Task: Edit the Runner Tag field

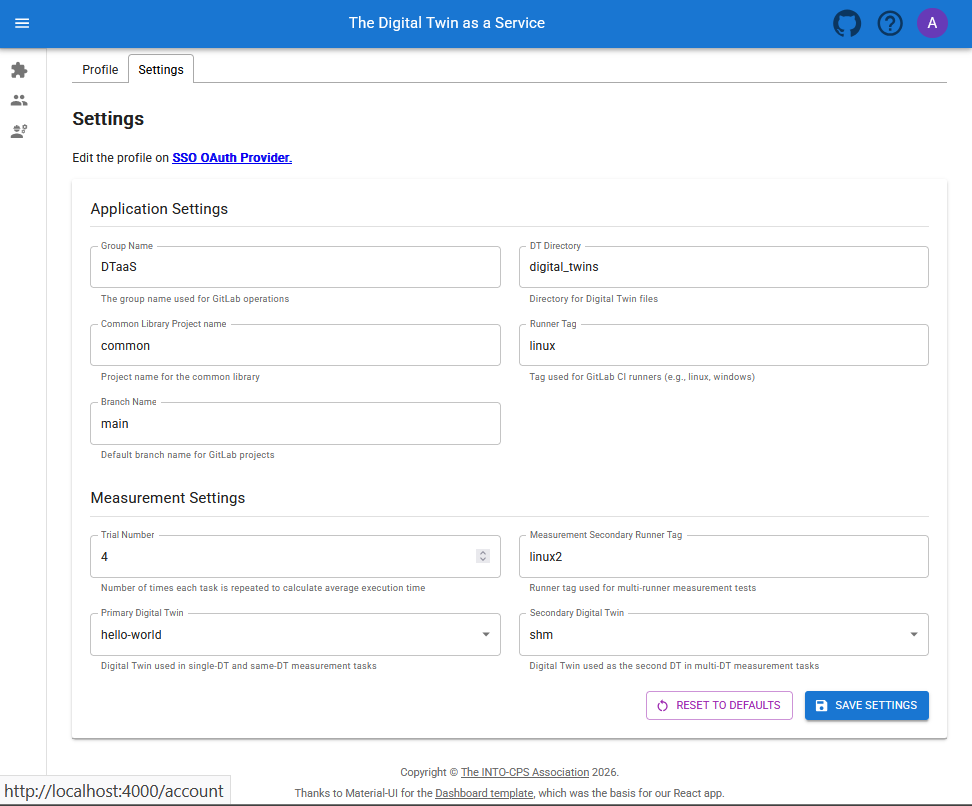Action: (723, 345)
